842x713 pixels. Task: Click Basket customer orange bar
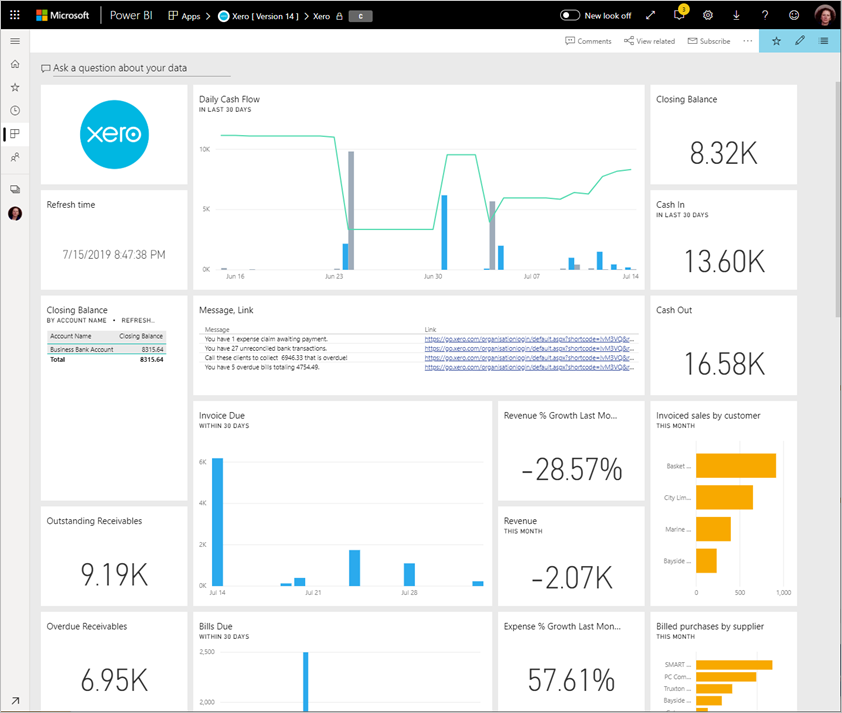pos(736,465)
